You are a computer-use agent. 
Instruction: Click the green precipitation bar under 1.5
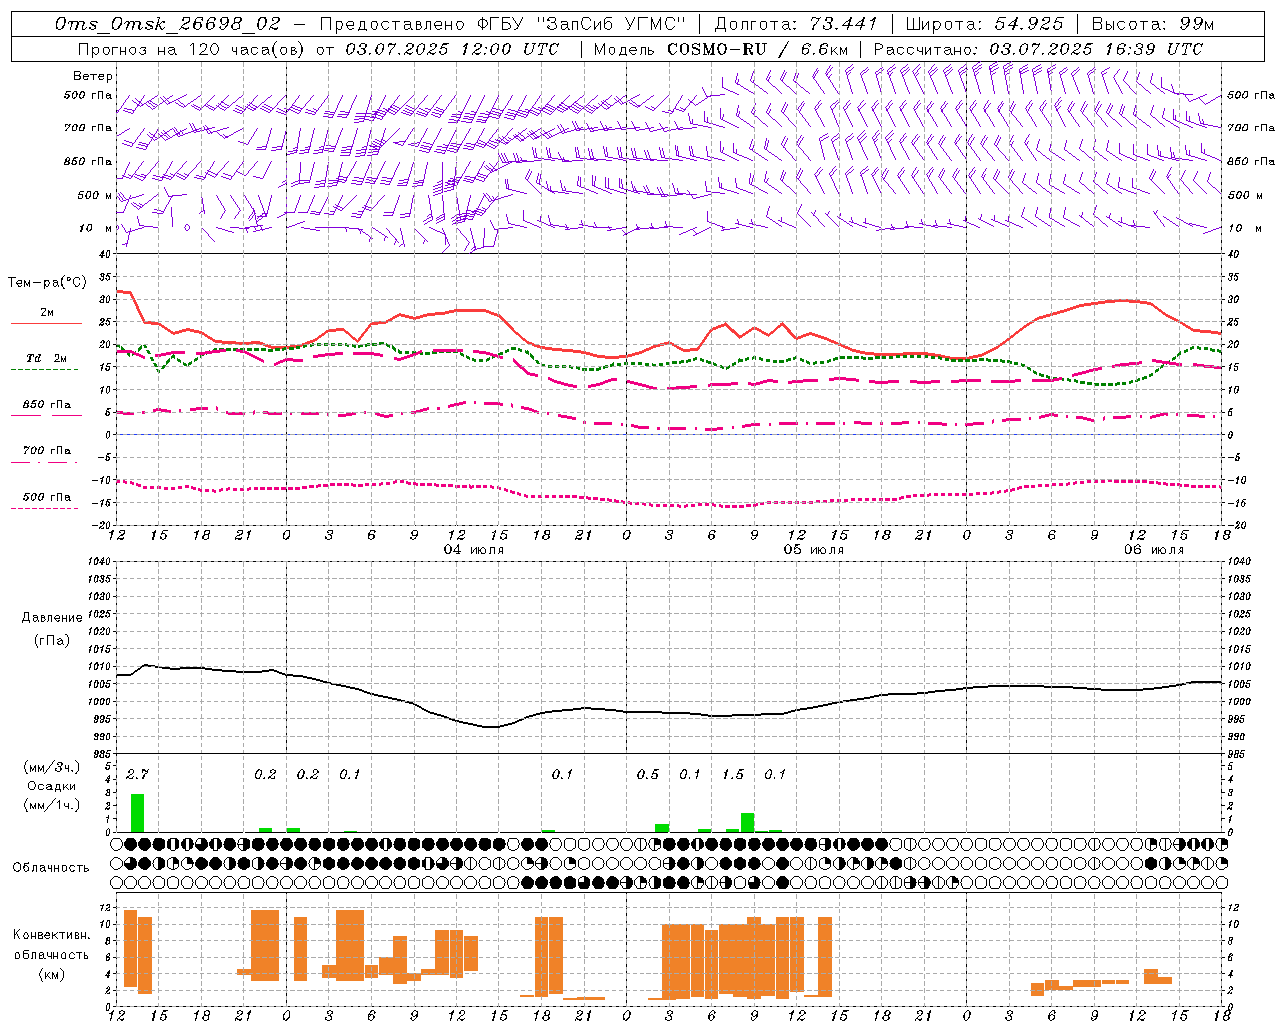747,822
